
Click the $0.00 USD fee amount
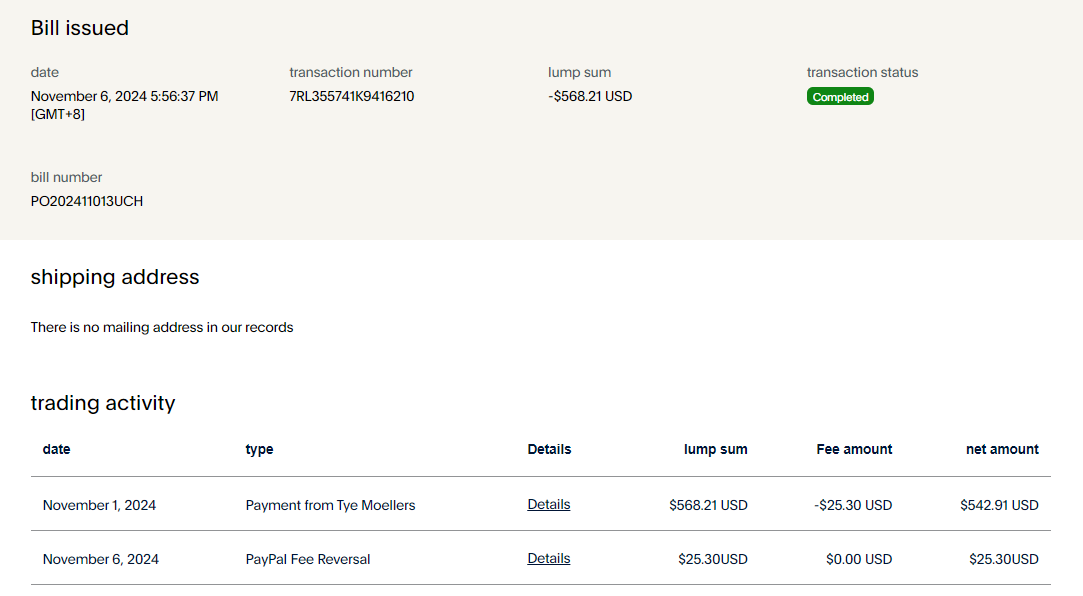(859, 559)
